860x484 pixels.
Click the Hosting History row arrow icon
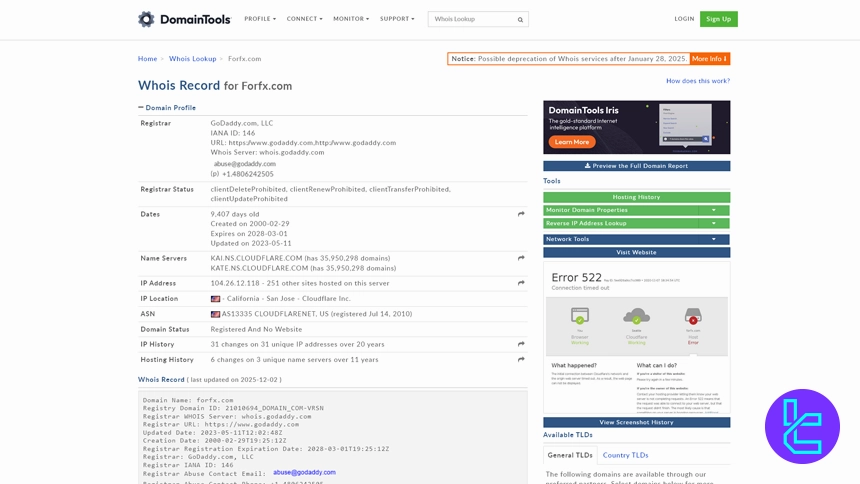coord(521,359)
